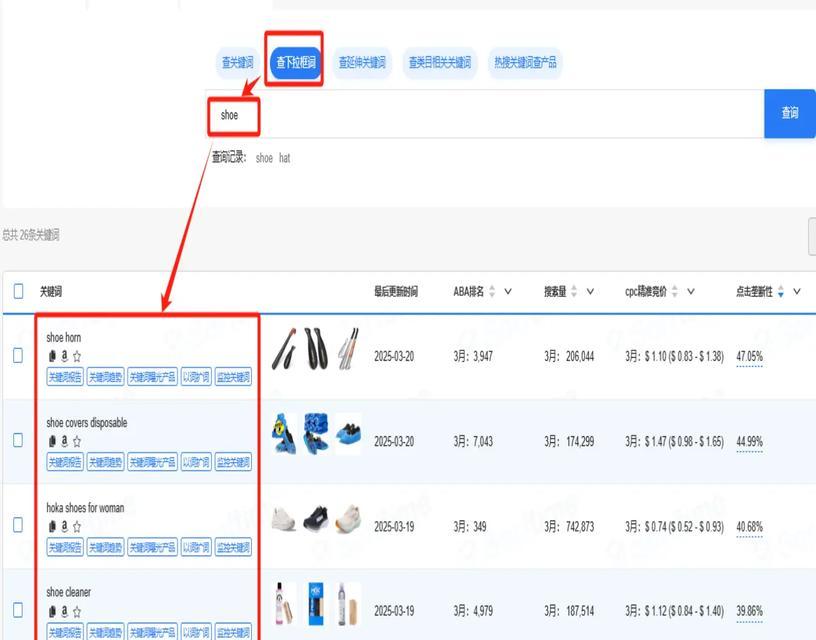The width and height of the screenshot is (816, 640).
Task: Open third thumbnail in 'shoe covers disposable' row
Action: 348,433
